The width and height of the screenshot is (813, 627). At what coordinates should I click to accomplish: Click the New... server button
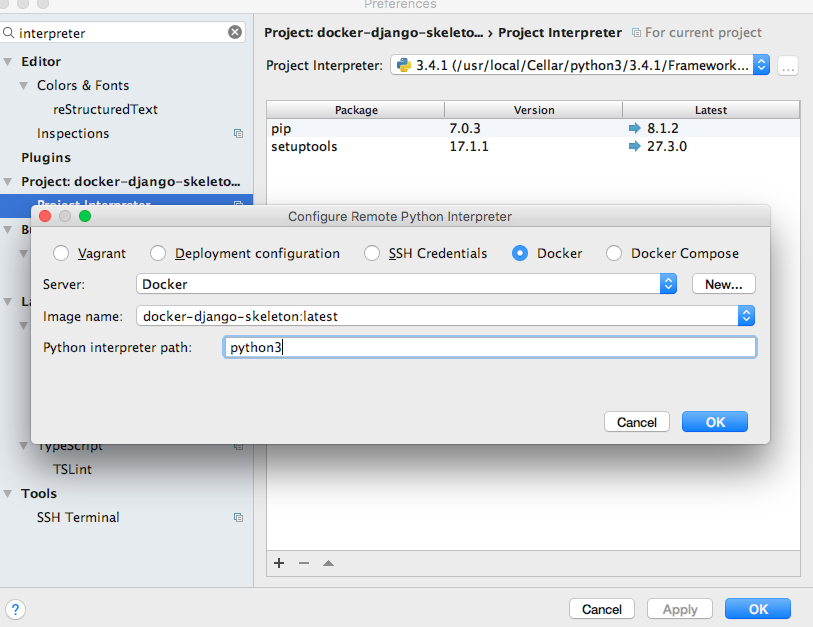point(723,285)
